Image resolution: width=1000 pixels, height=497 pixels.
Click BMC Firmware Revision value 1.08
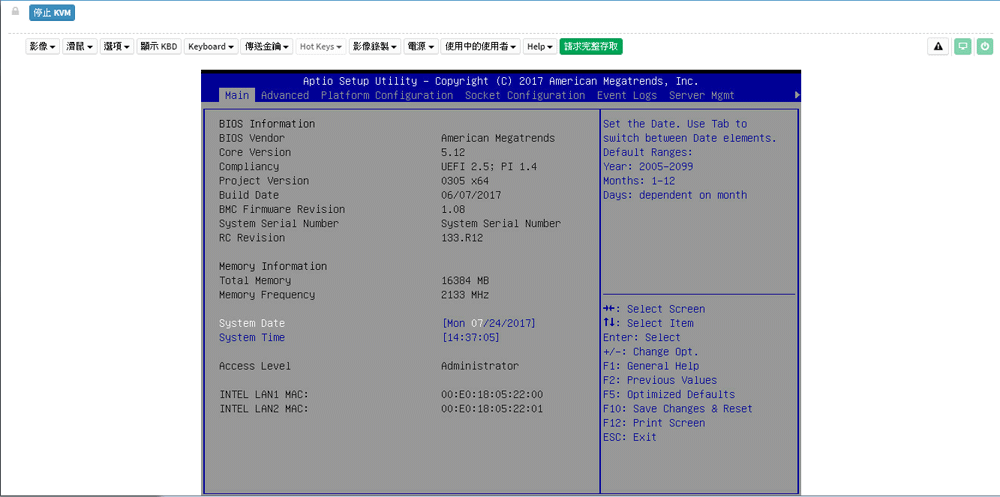(453, 209)
